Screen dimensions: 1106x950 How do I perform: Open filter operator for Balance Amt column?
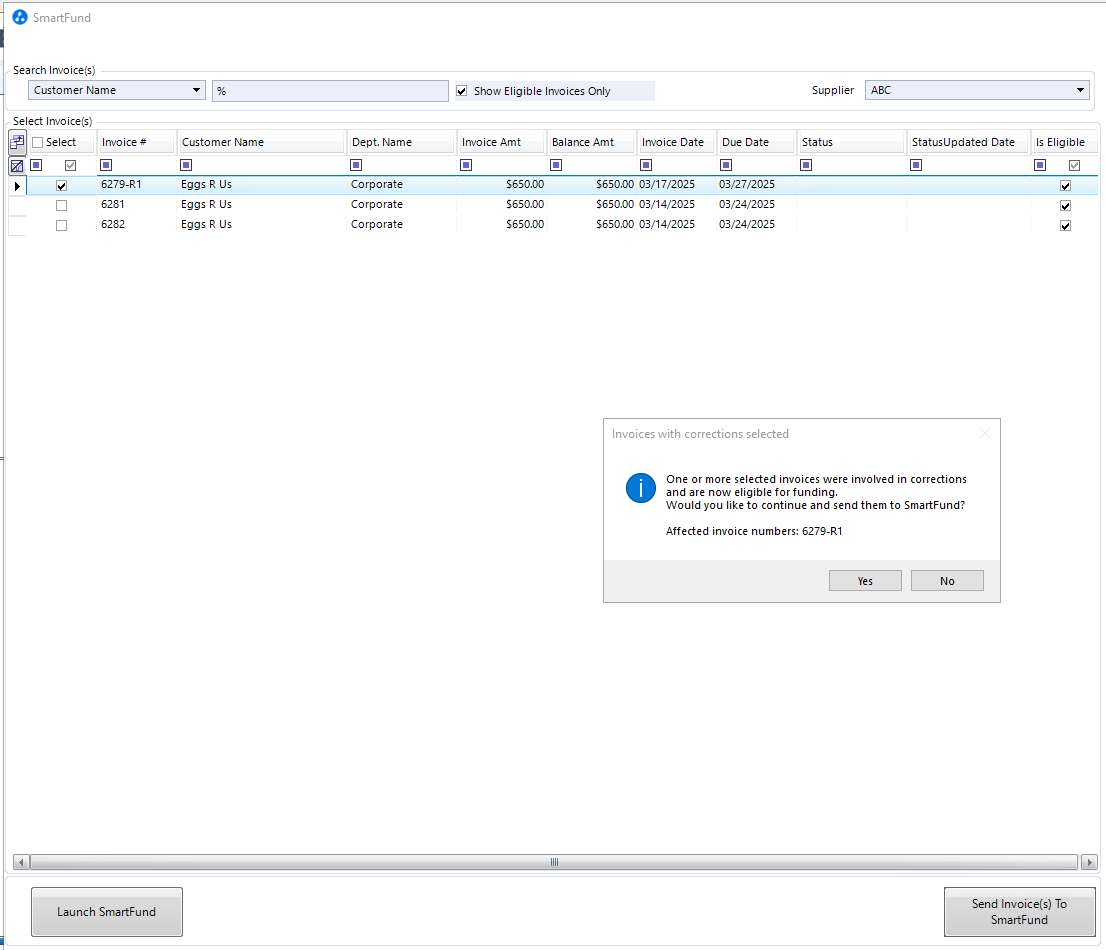tap(556, 165)
